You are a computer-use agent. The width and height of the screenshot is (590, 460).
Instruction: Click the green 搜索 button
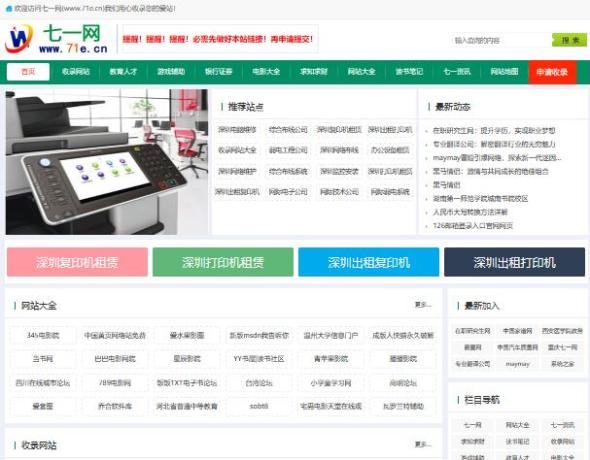coord(569,40)
